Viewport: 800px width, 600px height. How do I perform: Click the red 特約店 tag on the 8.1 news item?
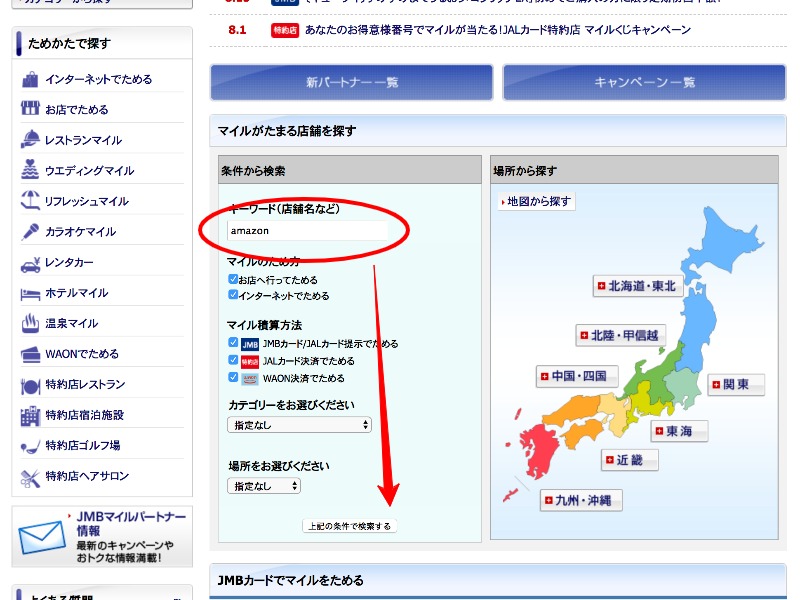tap(284, 30)
